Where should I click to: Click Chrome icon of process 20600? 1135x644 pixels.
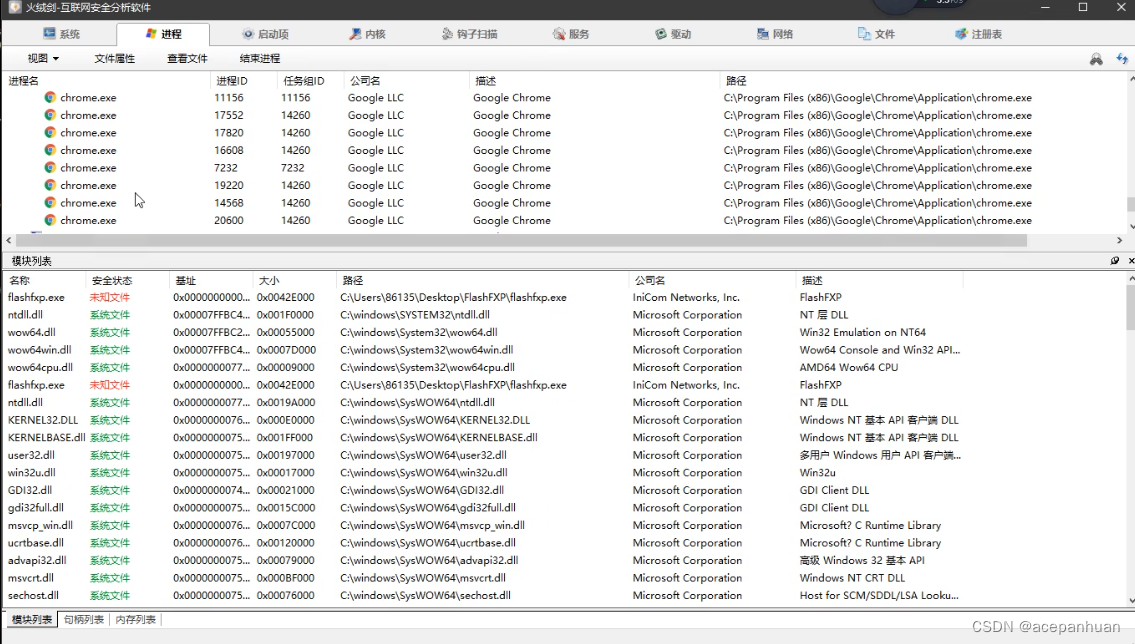(50, 220)
